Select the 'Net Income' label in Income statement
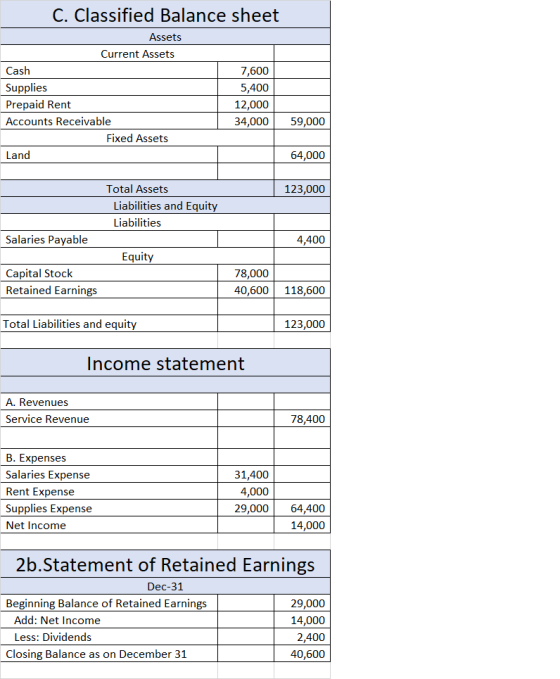 coord(109,525)
